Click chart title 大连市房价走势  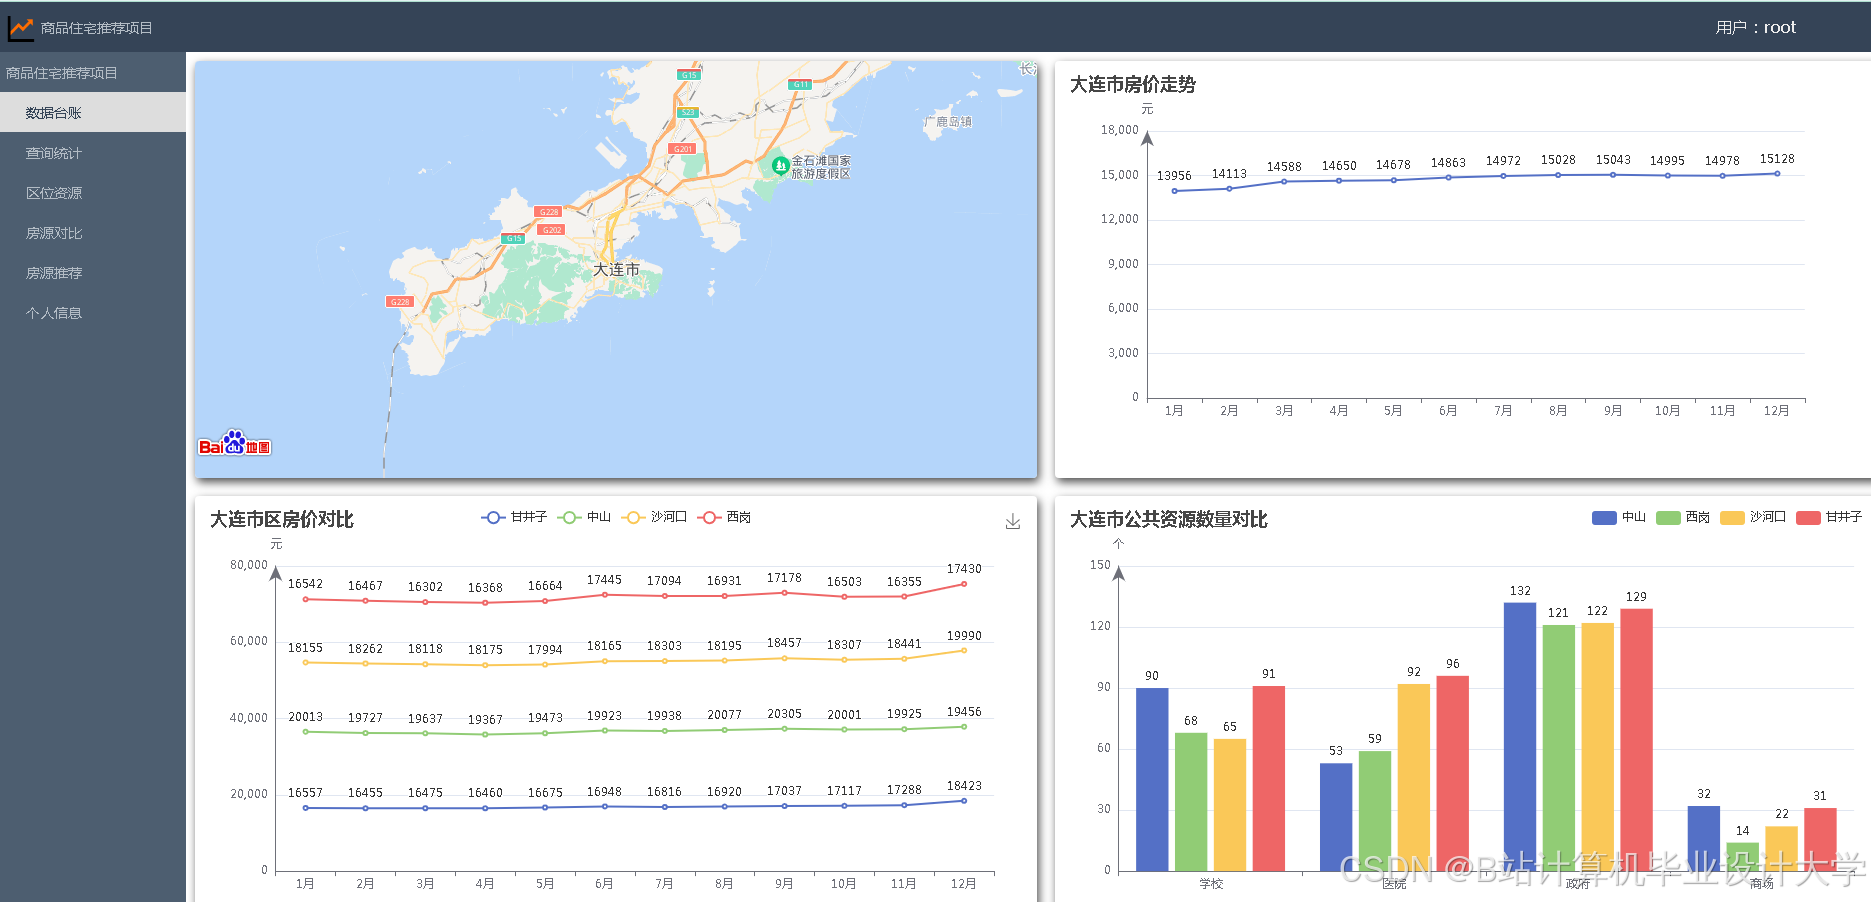click(x=1132, y=84)
